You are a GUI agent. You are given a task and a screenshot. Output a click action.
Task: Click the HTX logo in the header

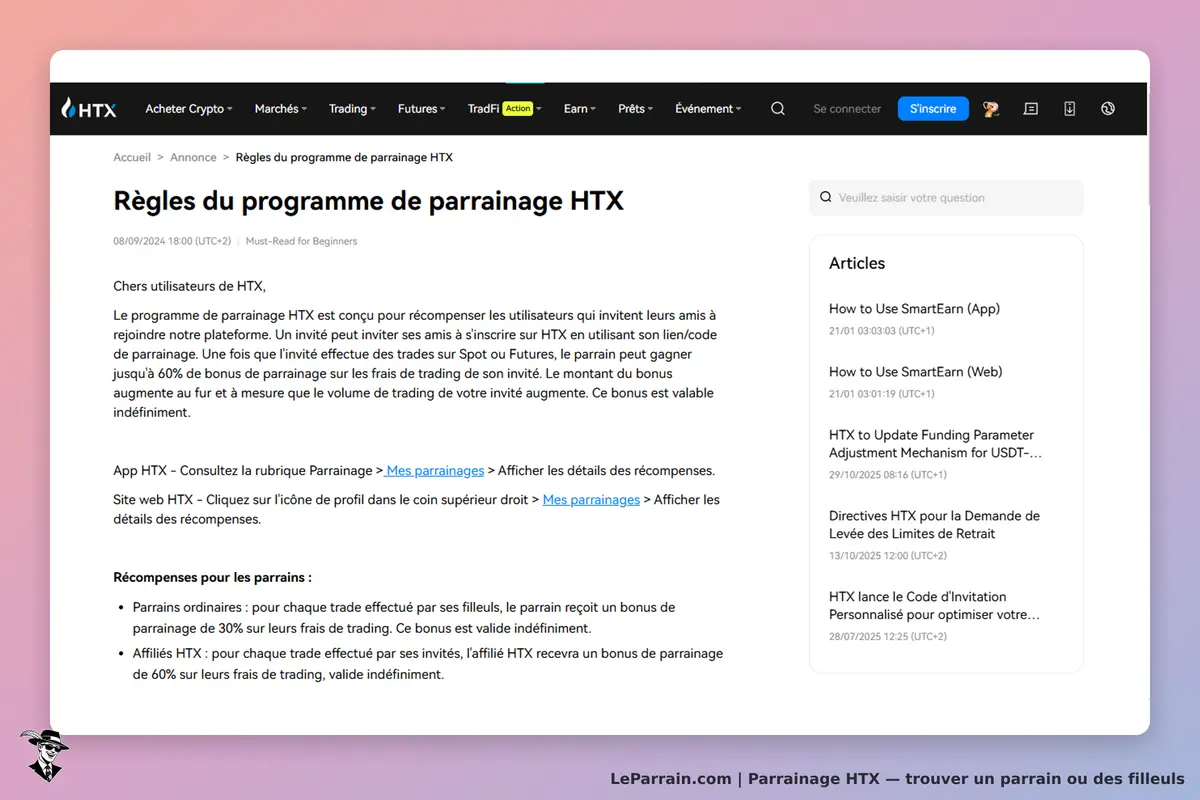89,109
